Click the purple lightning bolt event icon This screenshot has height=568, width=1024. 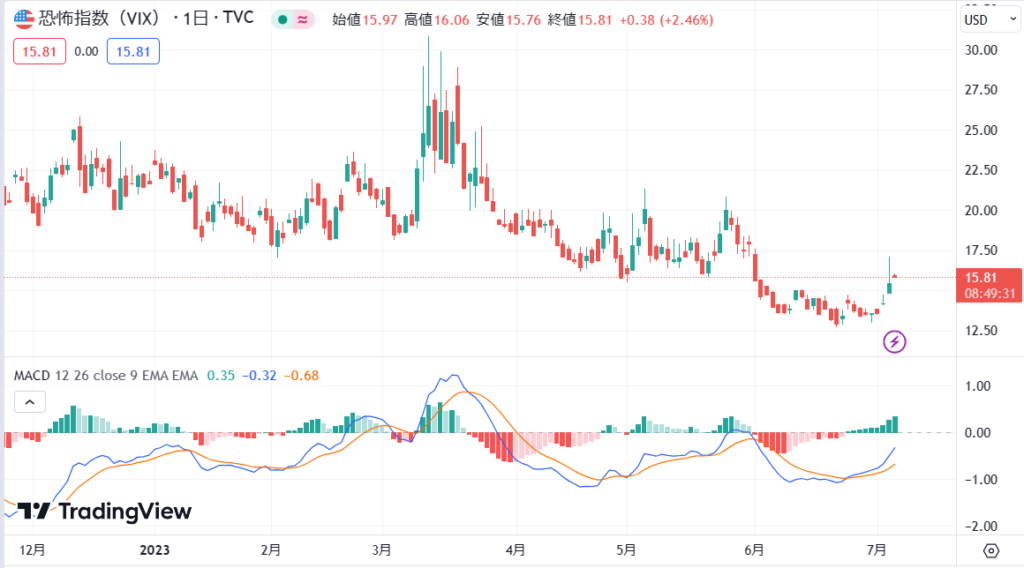894,341
